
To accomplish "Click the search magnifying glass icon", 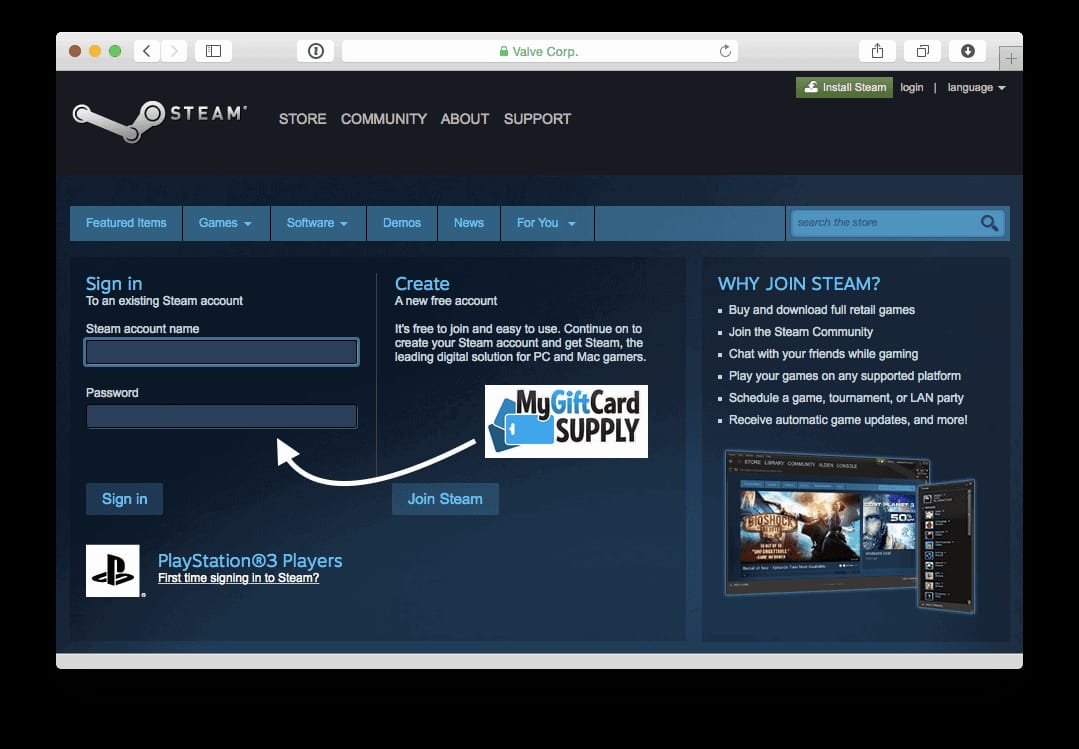I will pos(988,223).
